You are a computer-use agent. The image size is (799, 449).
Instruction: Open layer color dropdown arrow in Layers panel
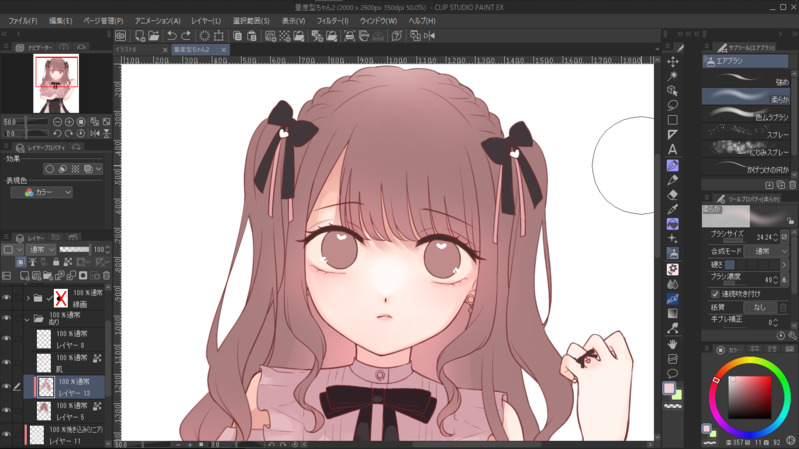[19, 249]
